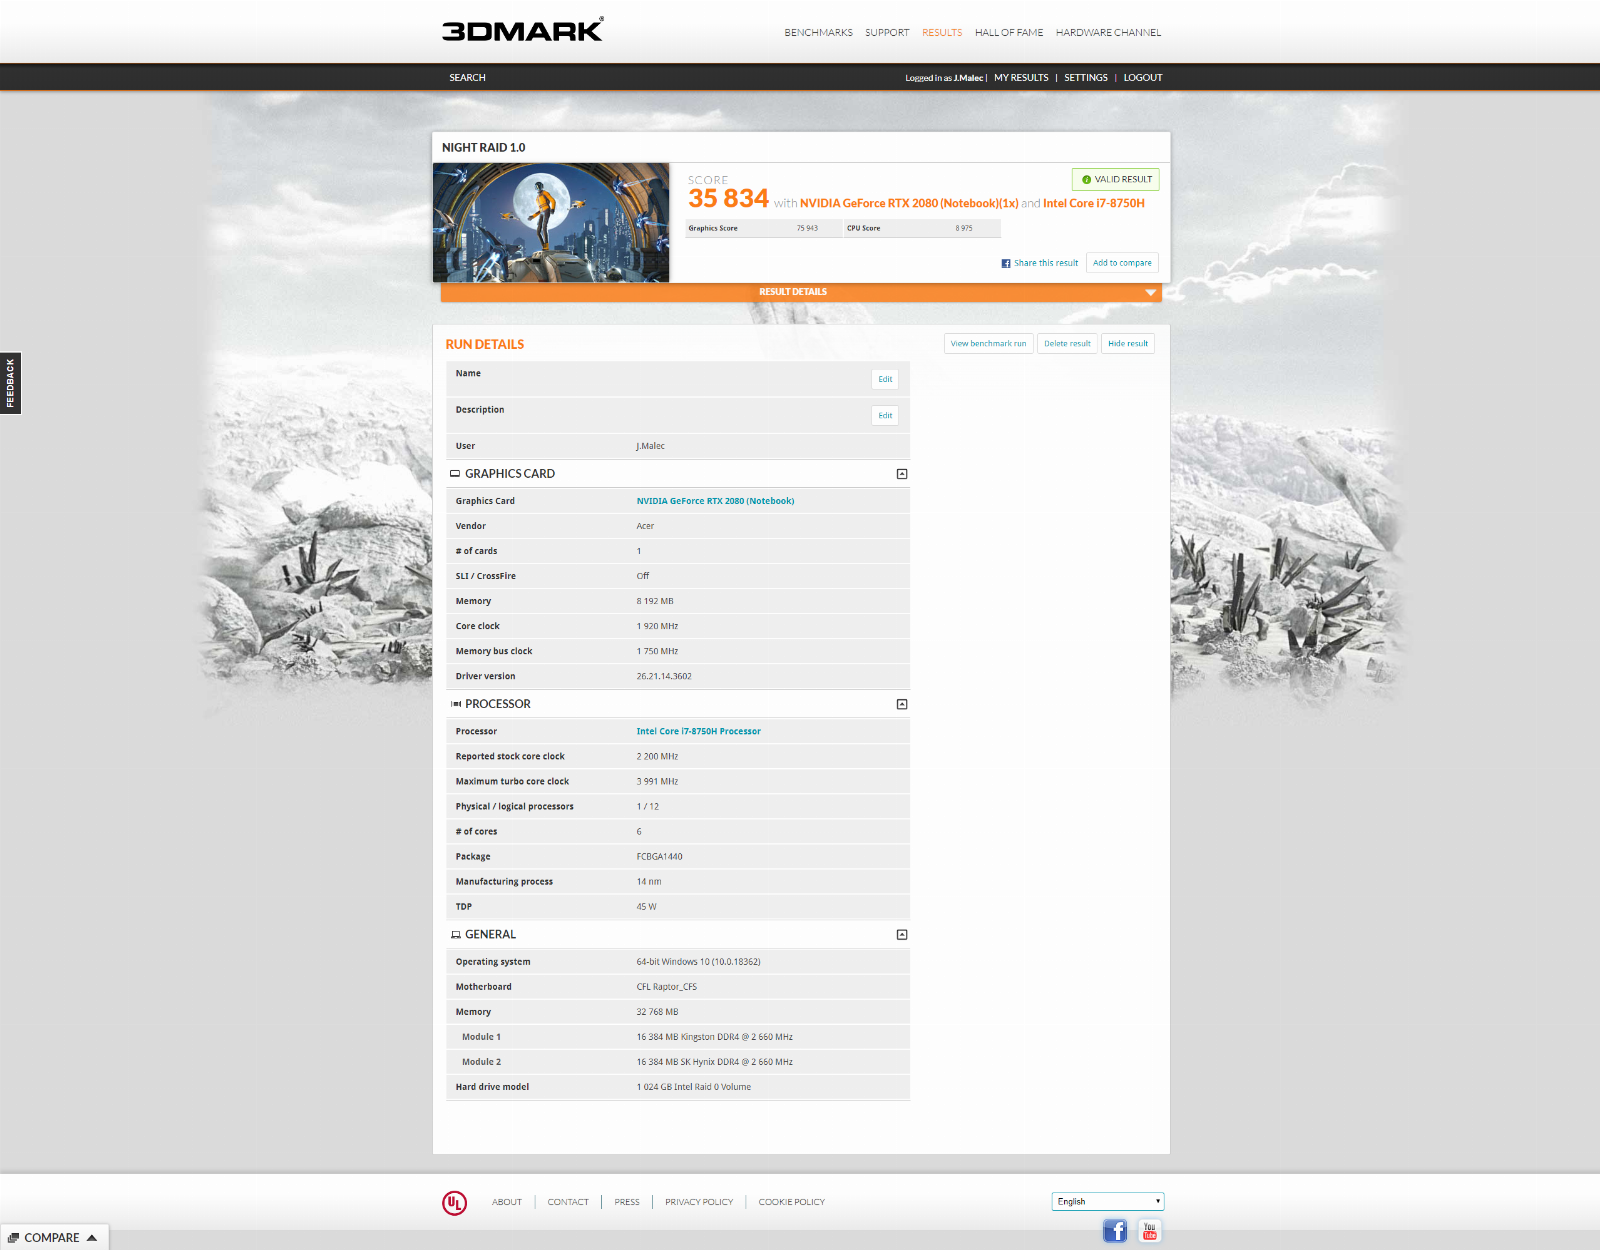Screen dimensions: 1600x1250
Task: Open the Feedback side tab
Action: pos(10,383)
